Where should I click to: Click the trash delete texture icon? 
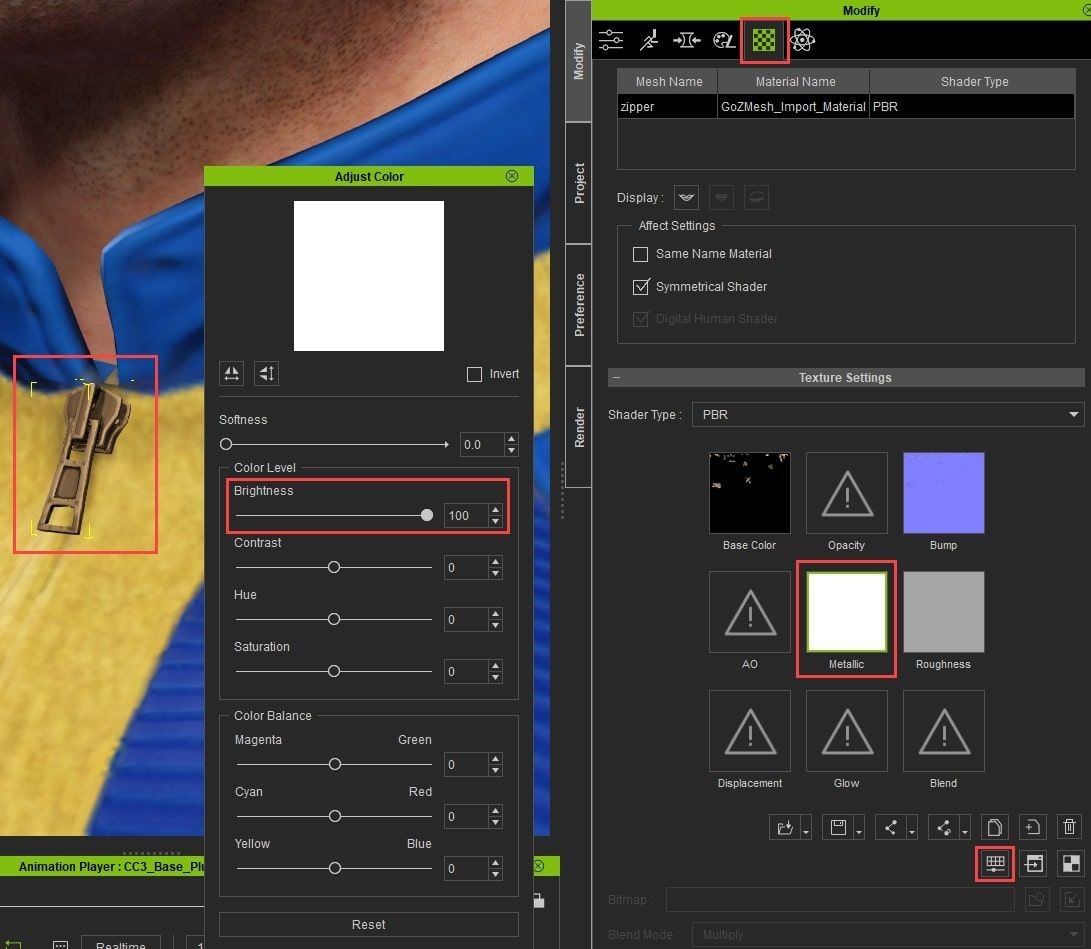tap(1069, 827)
